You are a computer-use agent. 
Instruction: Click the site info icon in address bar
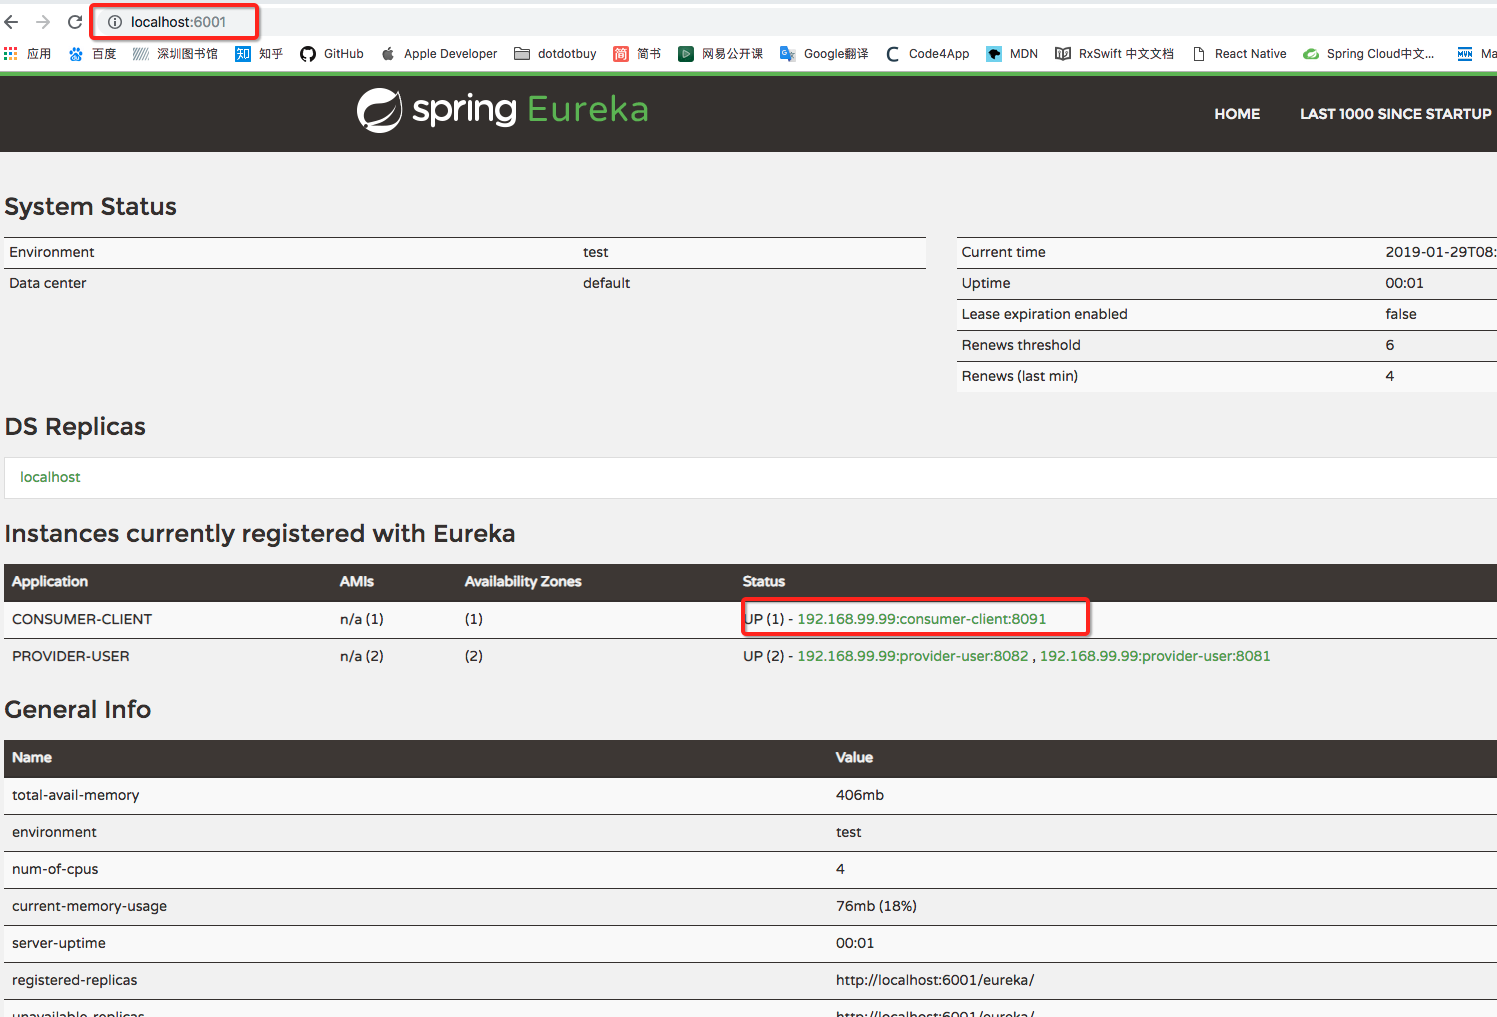click(x=115, y=22)
